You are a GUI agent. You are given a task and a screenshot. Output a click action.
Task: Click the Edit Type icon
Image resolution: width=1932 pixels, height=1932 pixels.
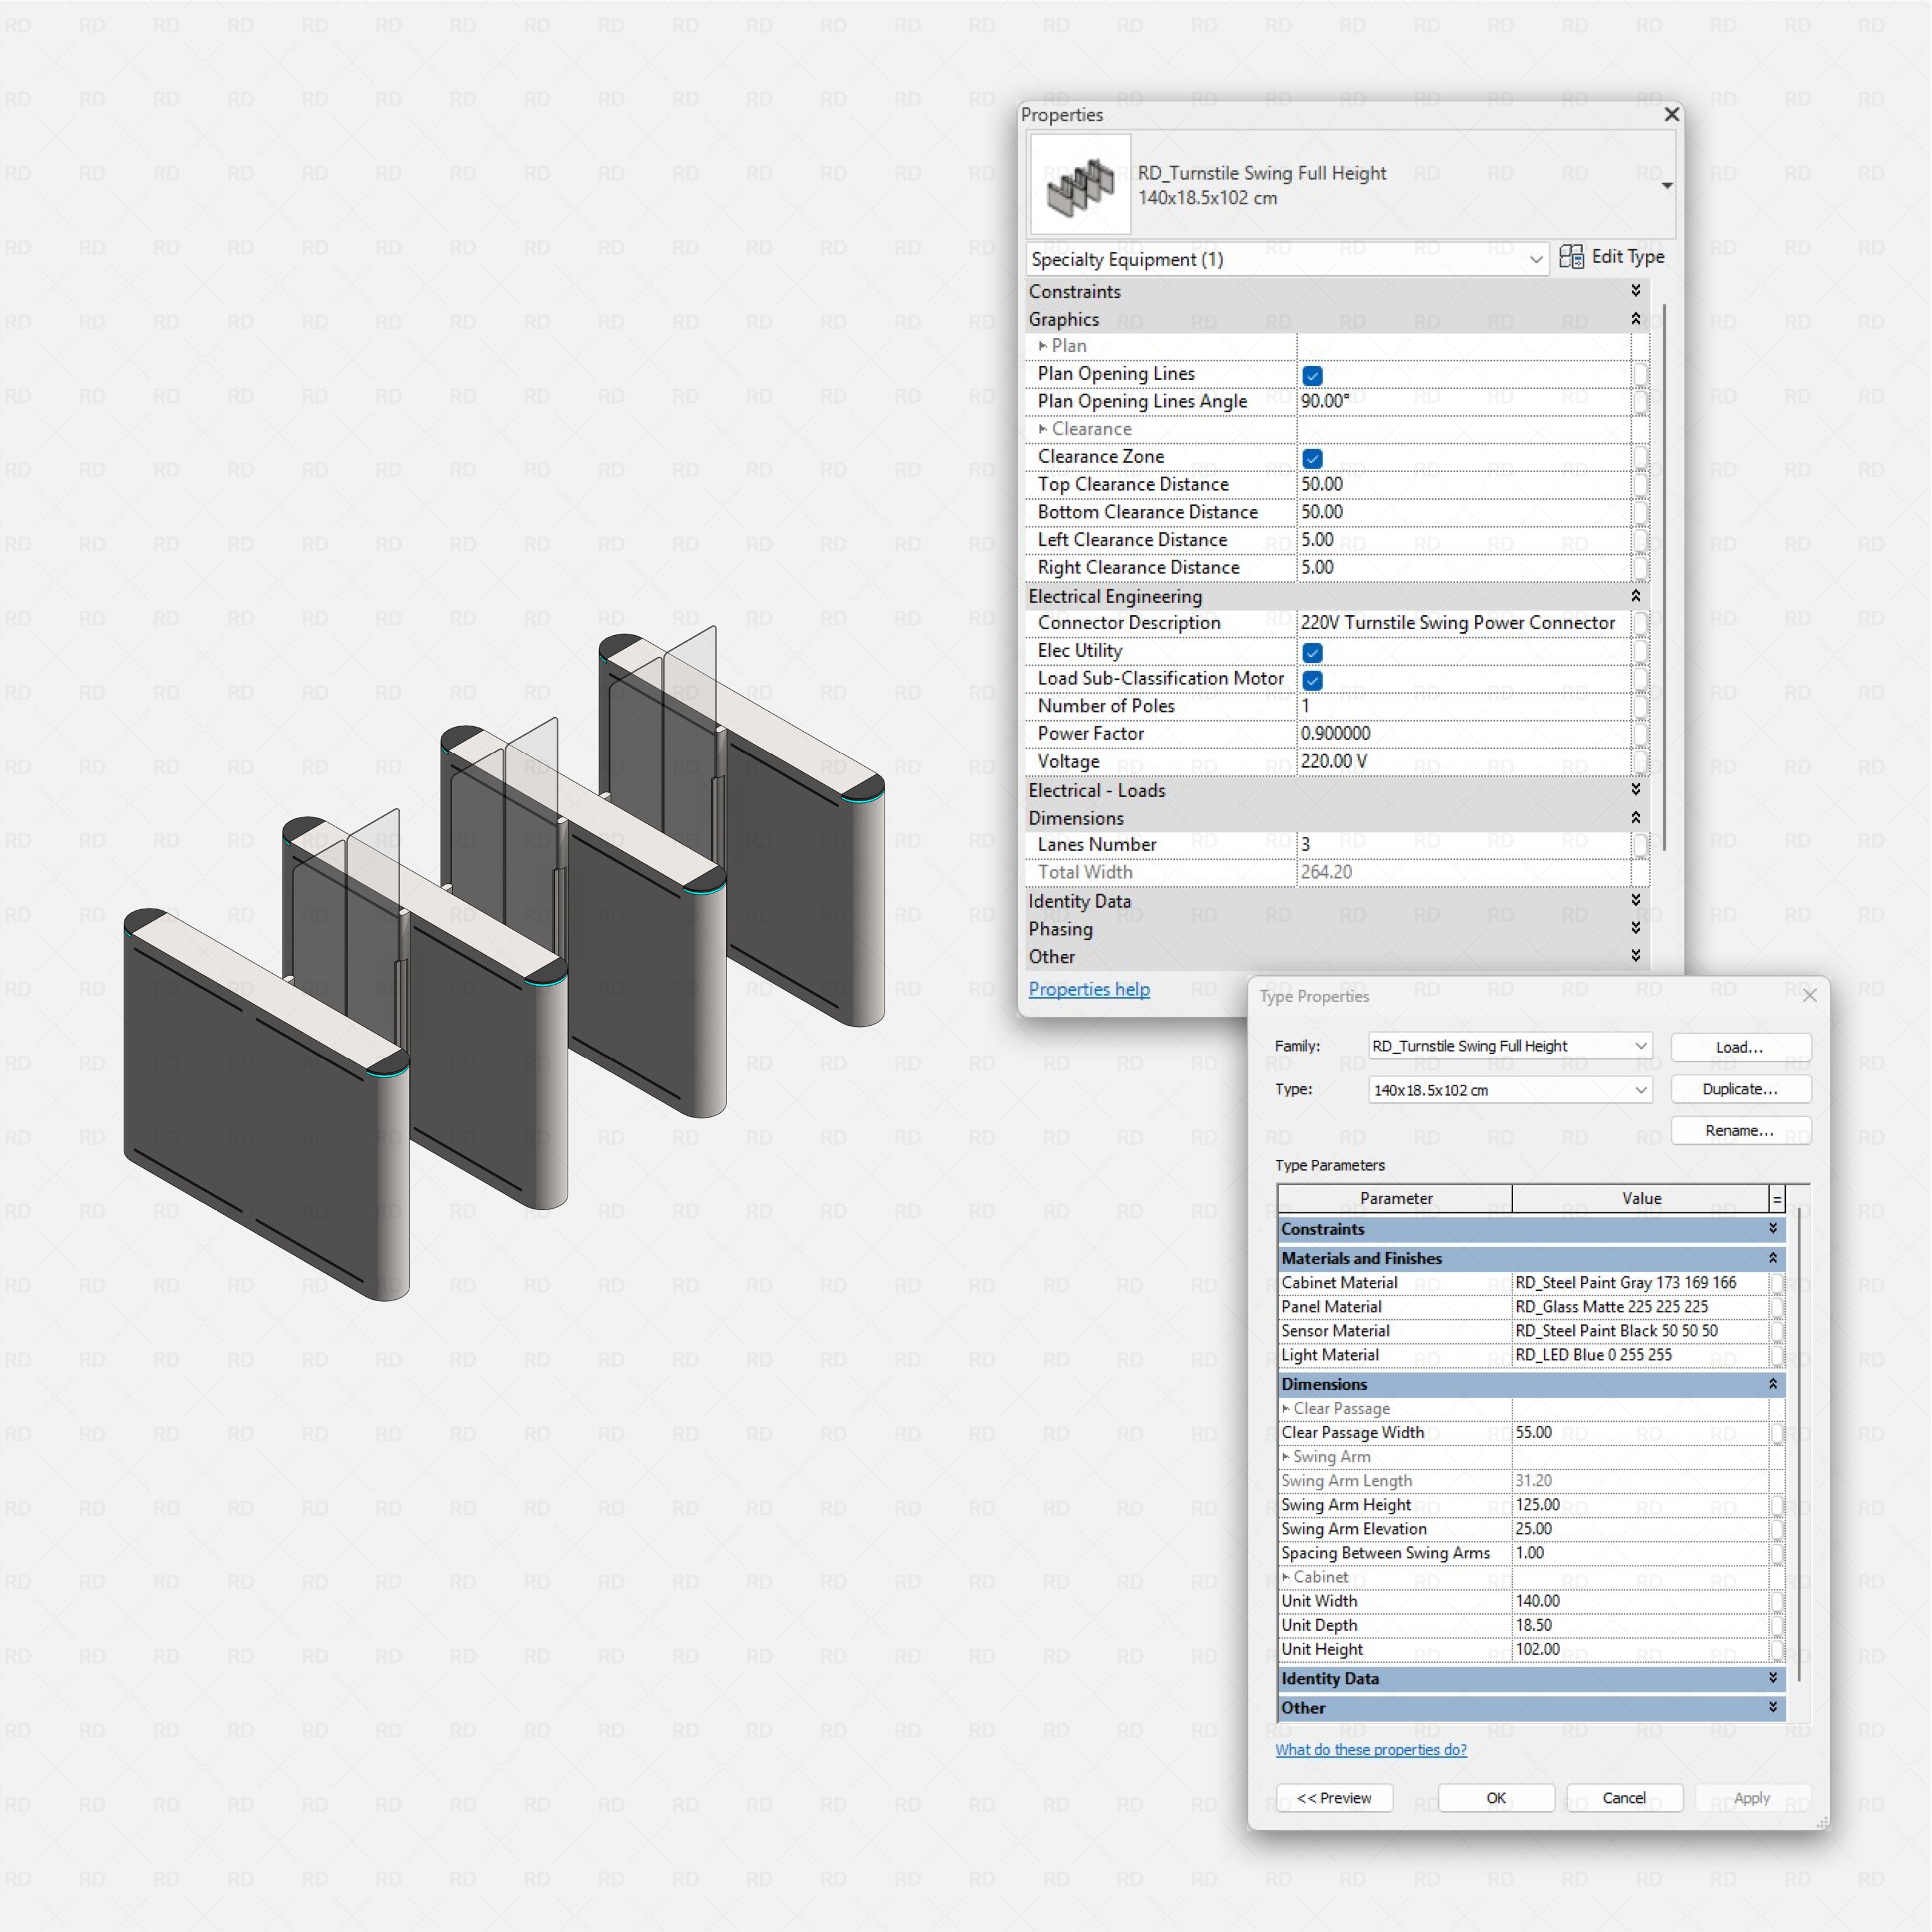click(x=1571, y=257)
